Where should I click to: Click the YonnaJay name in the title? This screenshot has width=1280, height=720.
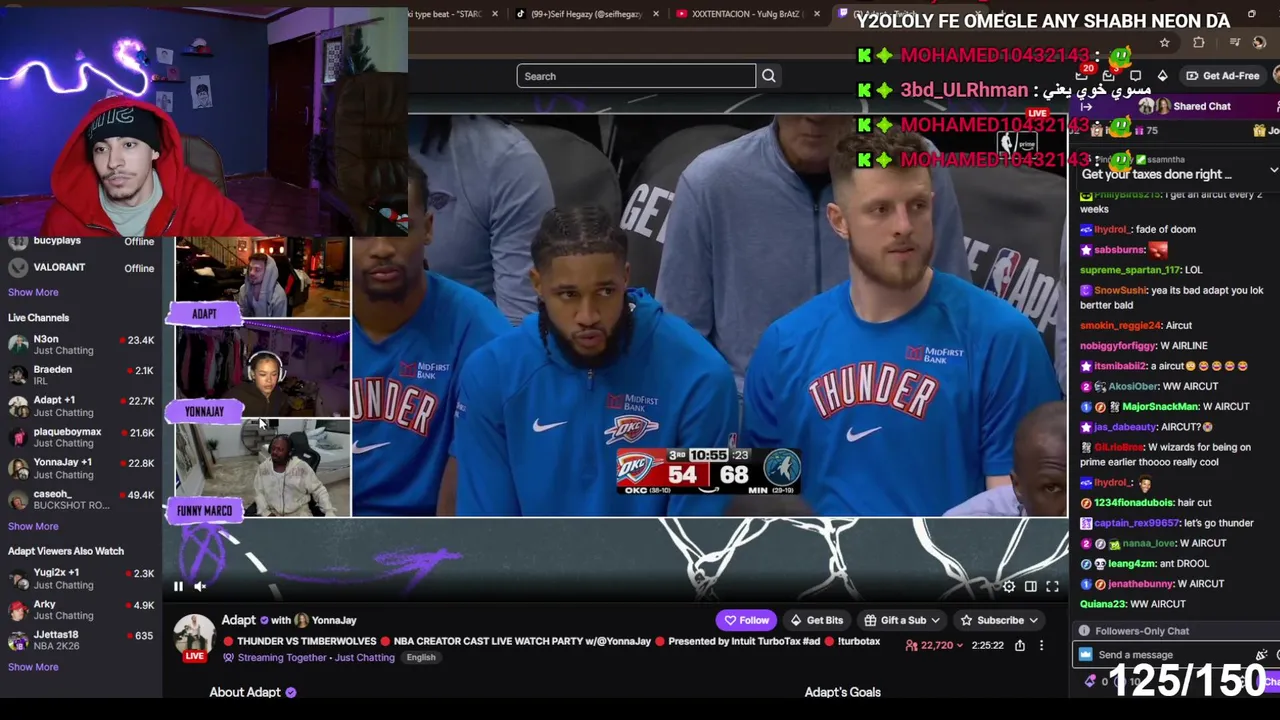coord(333,620)
